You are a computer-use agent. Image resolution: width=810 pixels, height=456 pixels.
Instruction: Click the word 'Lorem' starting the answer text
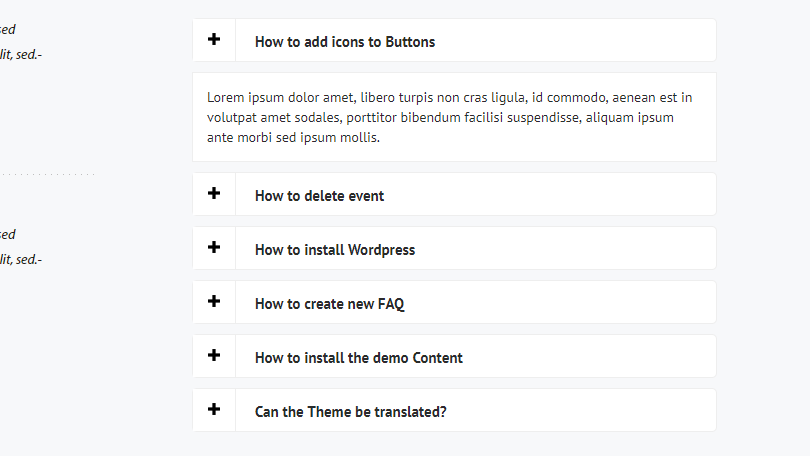[x=226, y=97]
